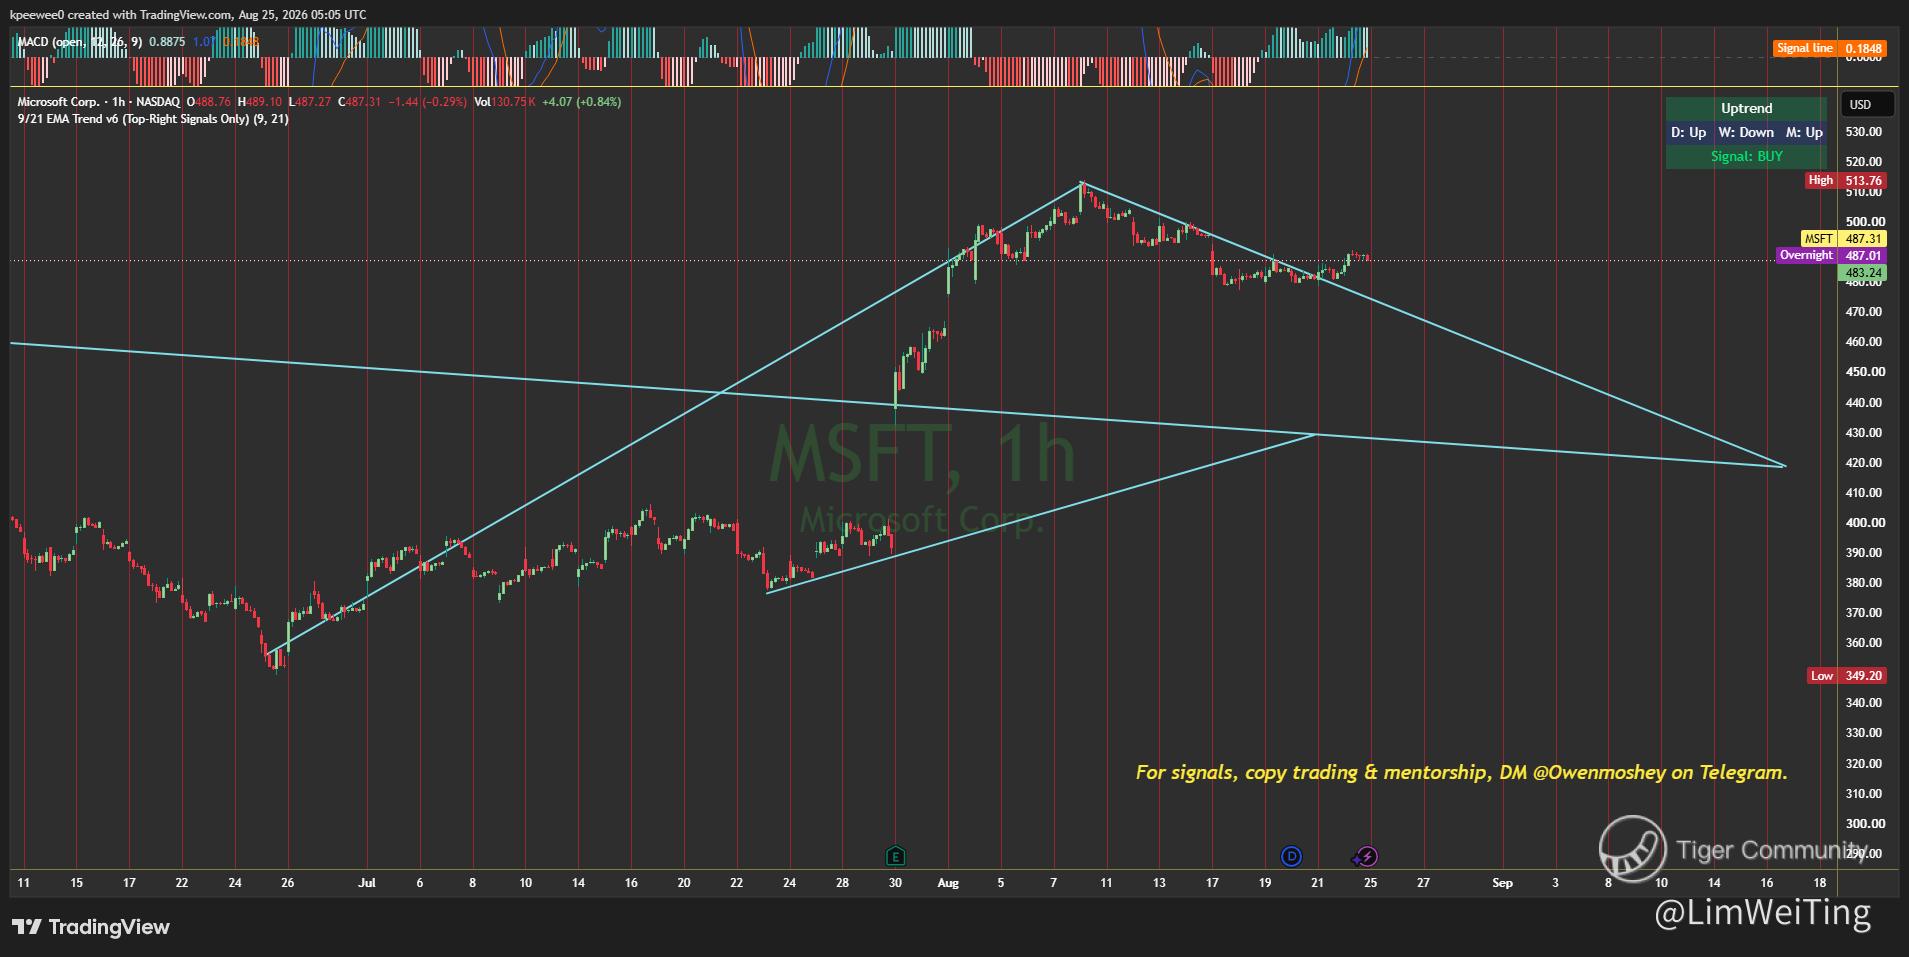Click the 360.00 price scale label
The image size is (1909, 957).
coord(1864,643)
